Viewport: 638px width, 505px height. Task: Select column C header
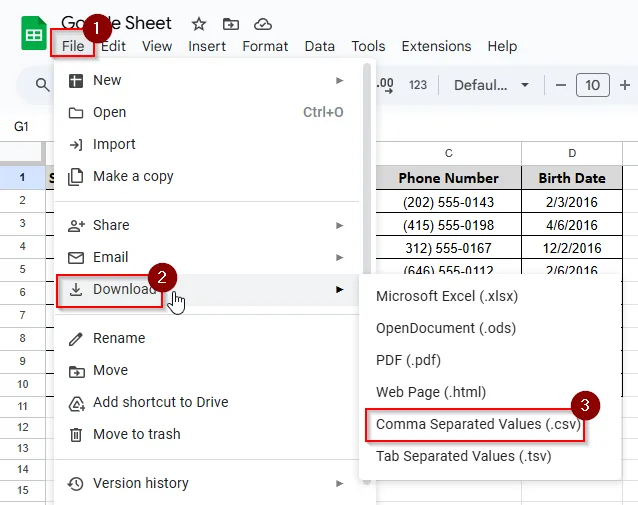click(x=448, y=153)
